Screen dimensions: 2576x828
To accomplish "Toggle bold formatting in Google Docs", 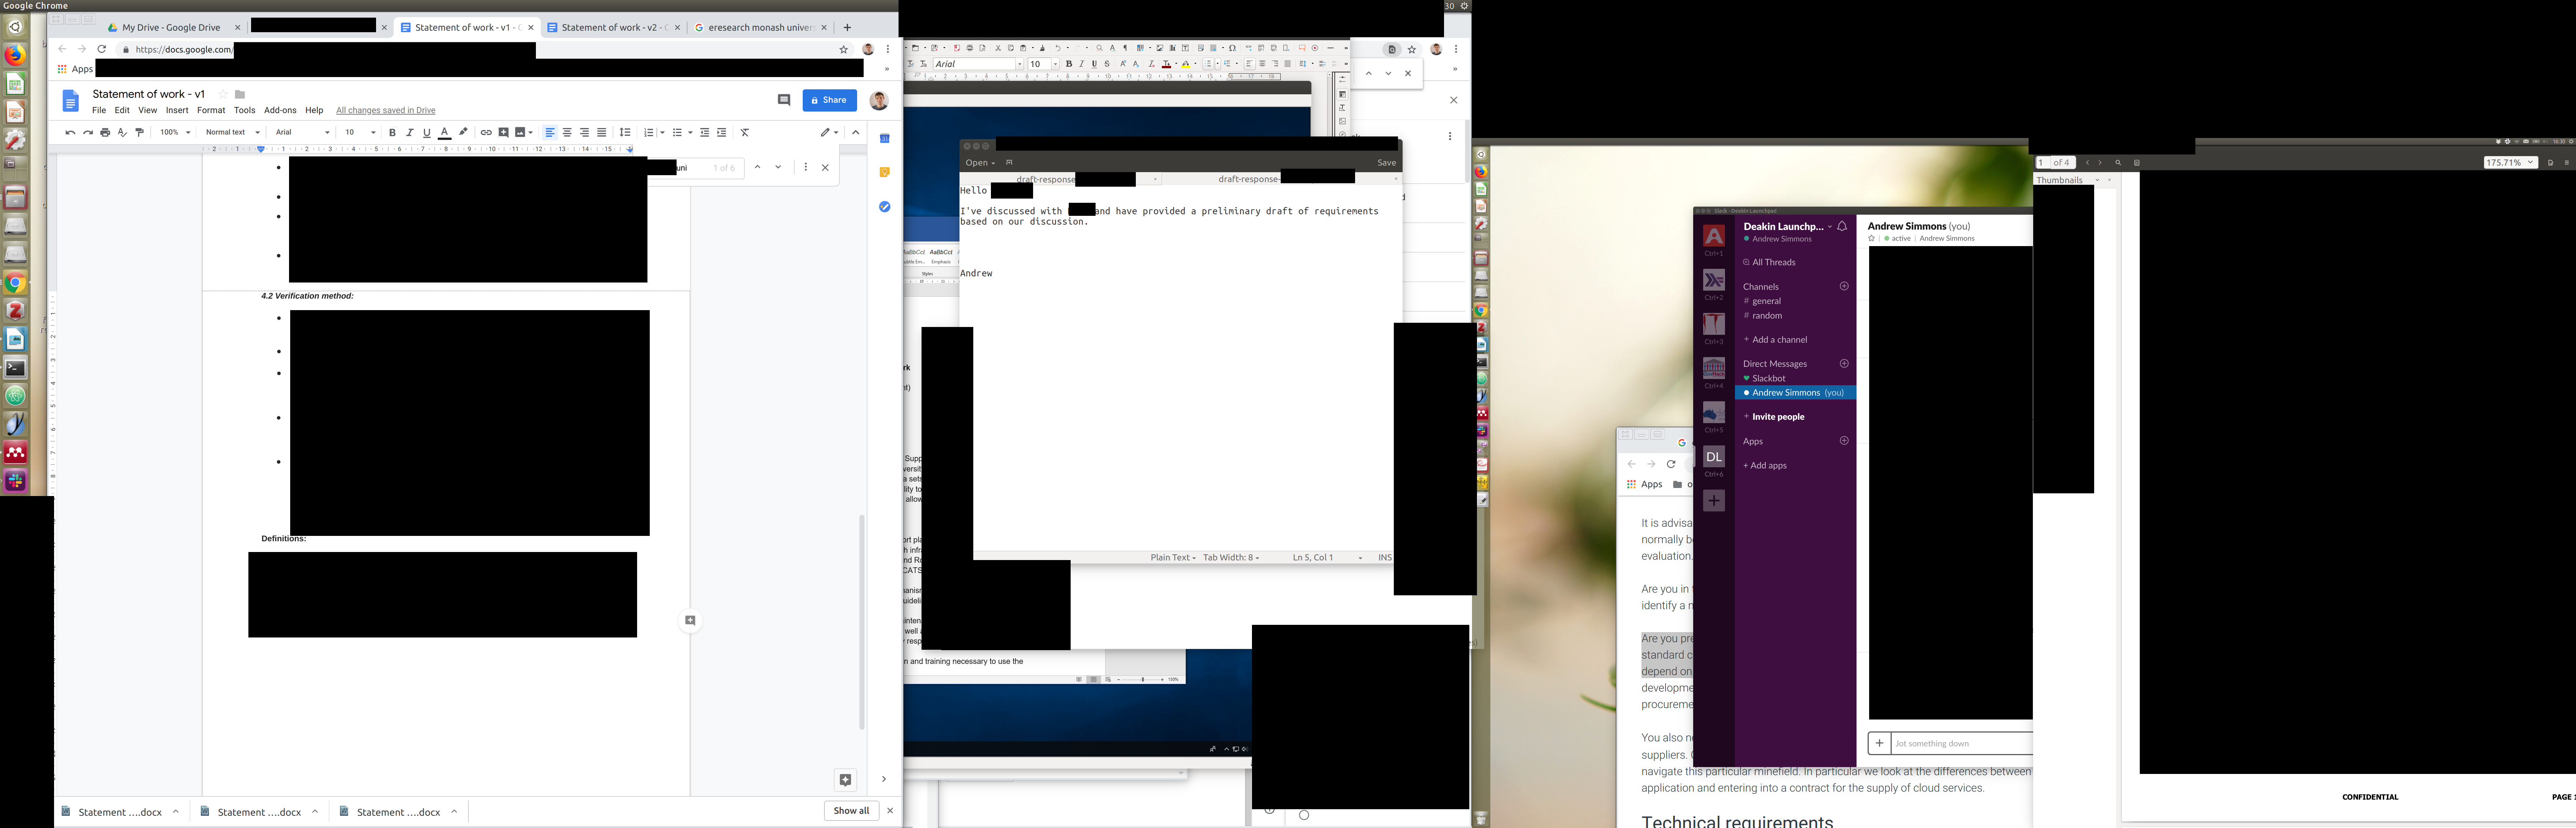I will click(393, 132).
